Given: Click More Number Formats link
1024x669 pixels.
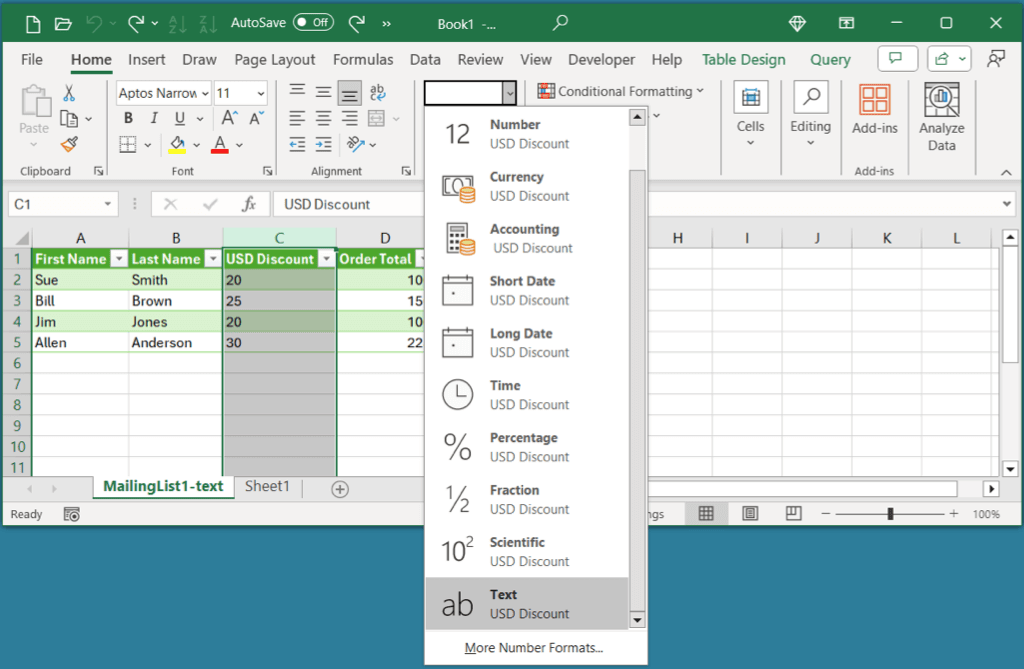Looking at the screenshot, I should (534, 648).
